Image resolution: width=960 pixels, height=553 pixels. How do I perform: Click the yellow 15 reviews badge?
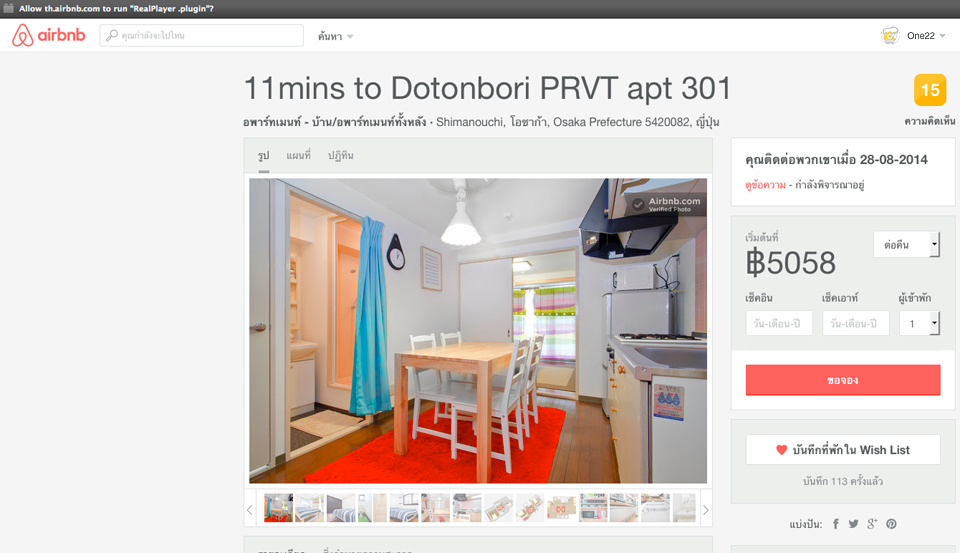[x=930, y=90]
